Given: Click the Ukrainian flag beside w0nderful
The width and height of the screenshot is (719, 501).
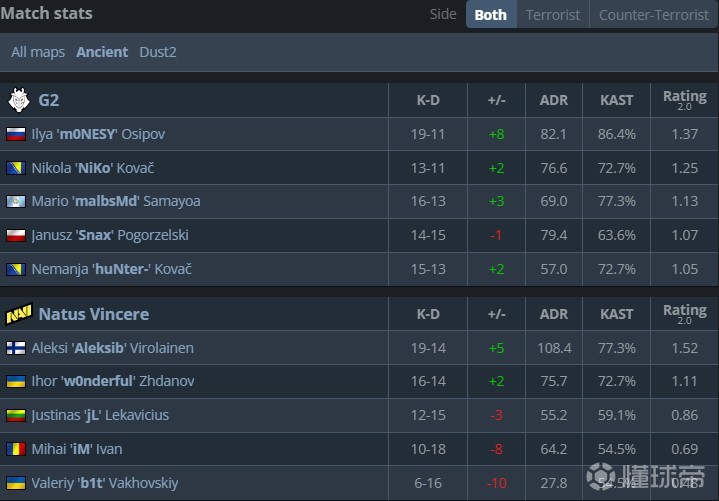Looking at the screenshot, I should pyautogui.click(x=16, y=381).
